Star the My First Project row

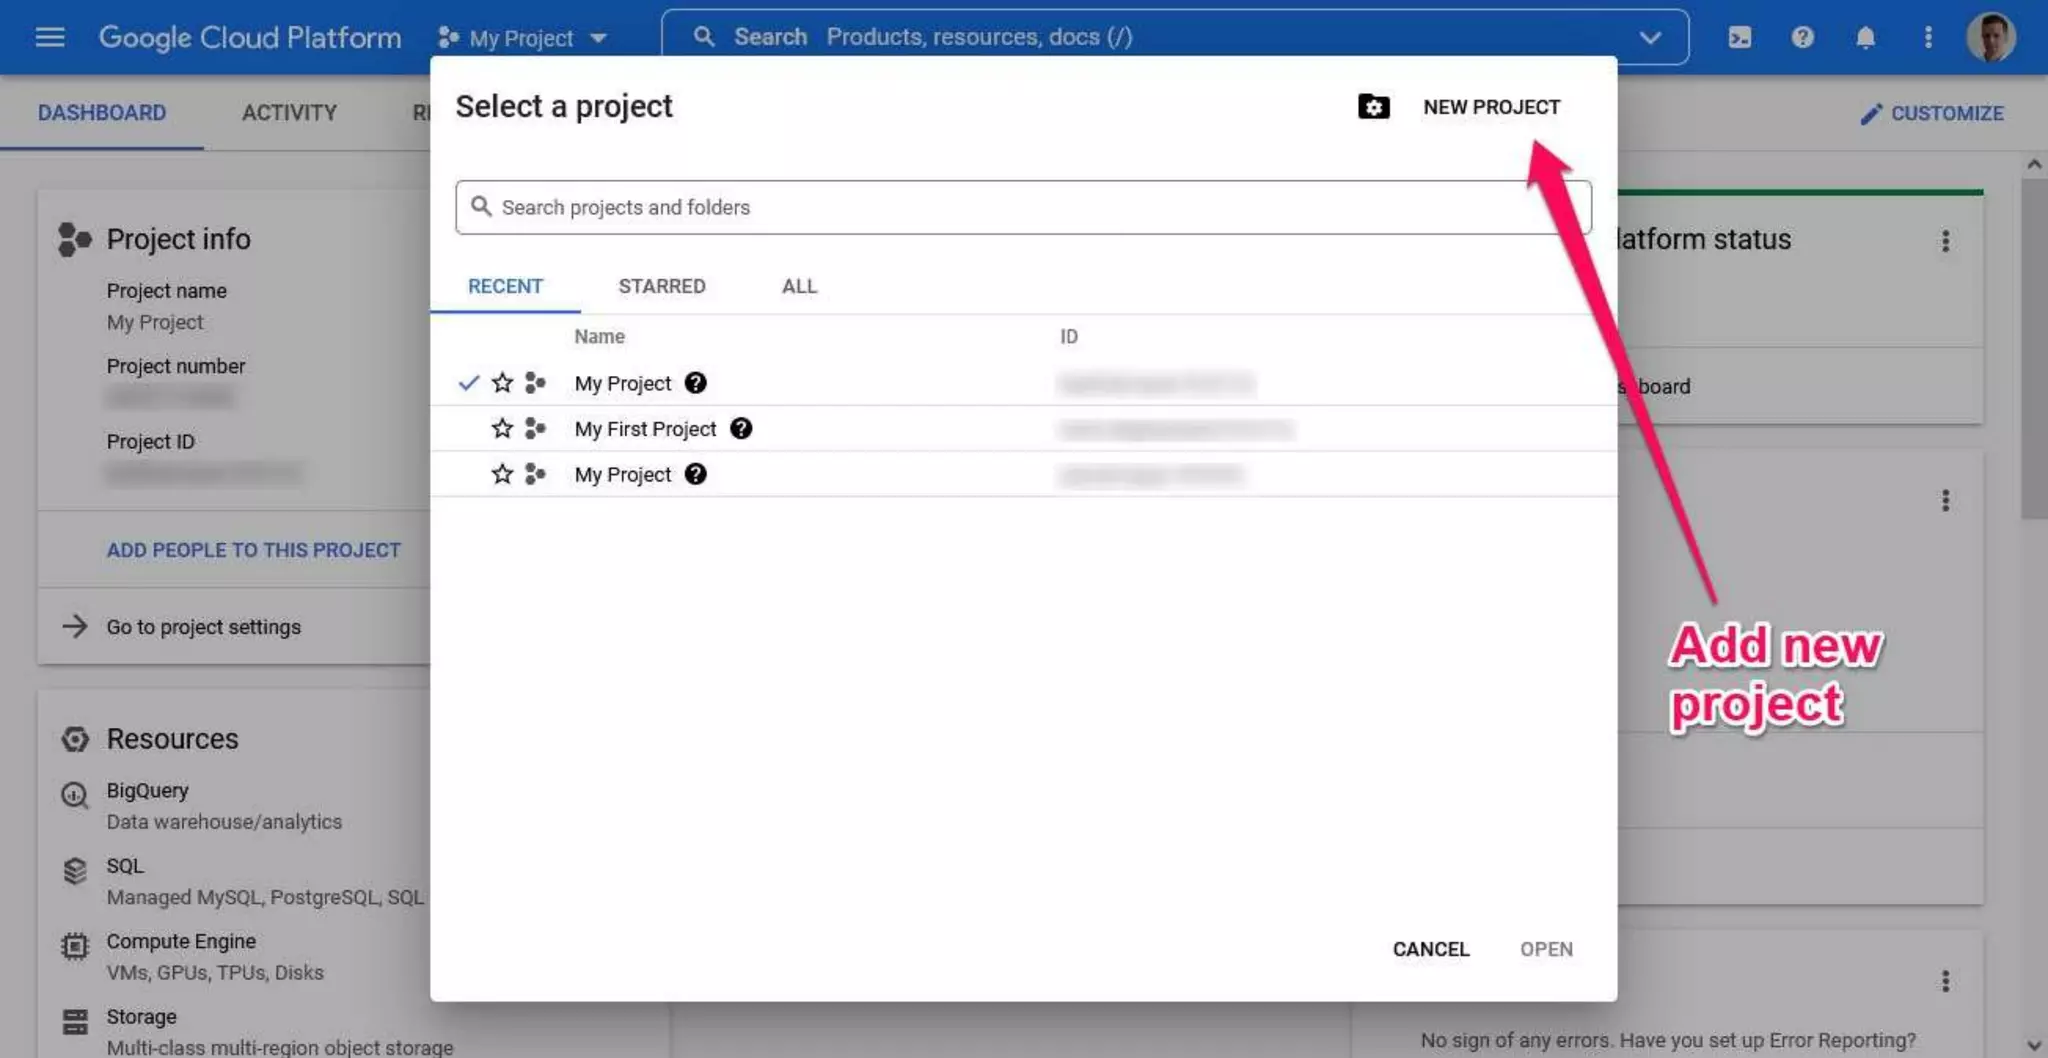[502, 428]
